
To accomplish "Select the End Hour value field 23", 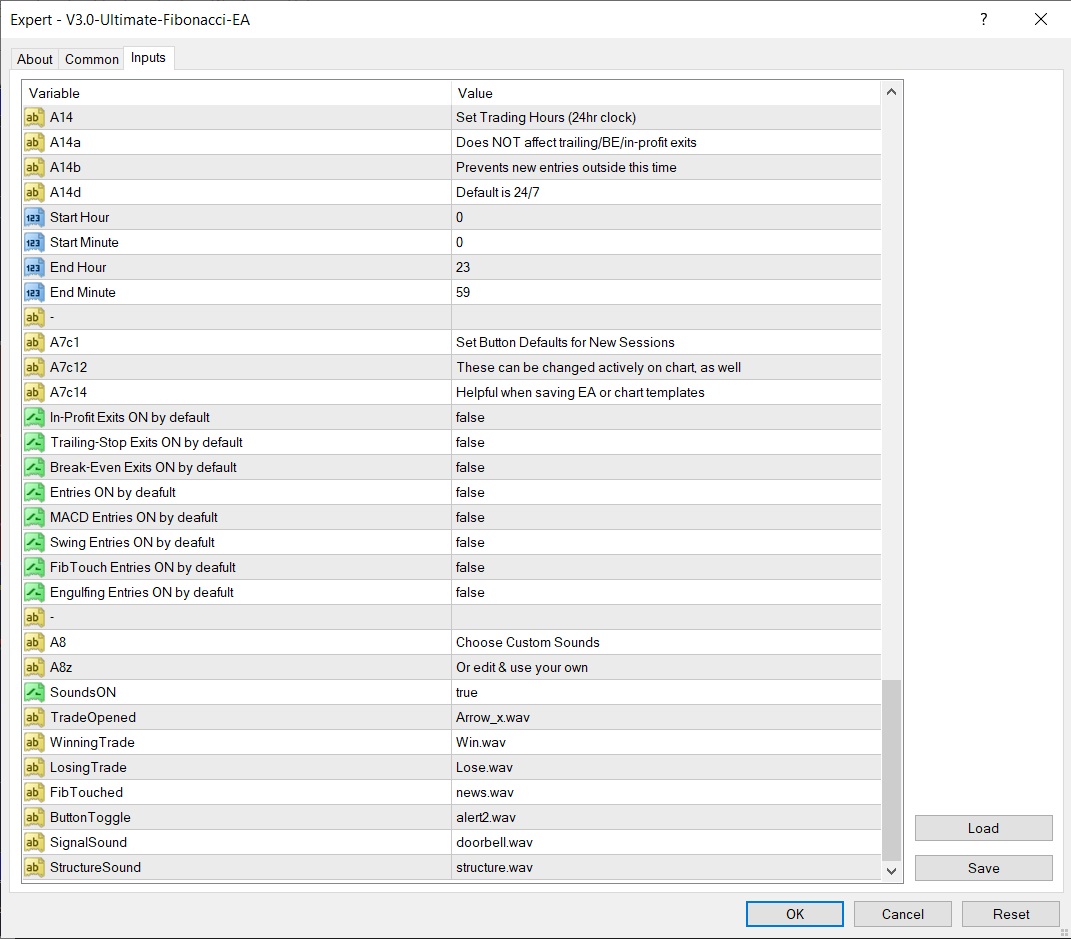I will (665, 267).
